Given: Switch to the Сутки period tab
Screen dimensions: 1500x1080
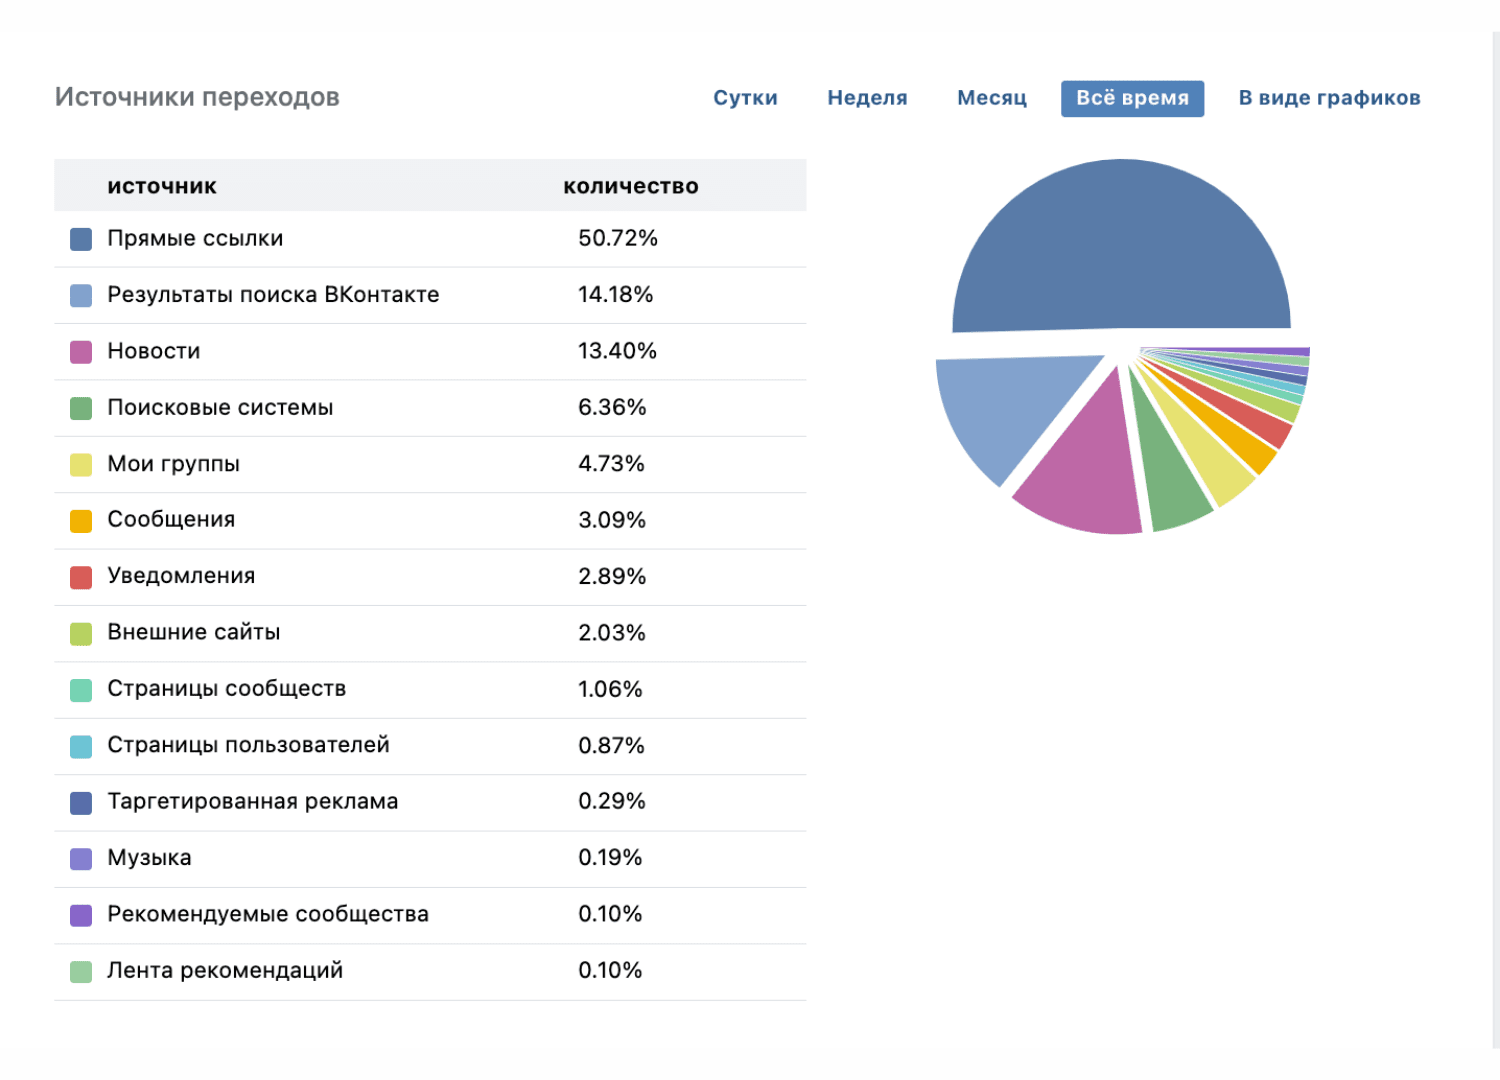Looking at the screenshot, I should coord(745,98).
